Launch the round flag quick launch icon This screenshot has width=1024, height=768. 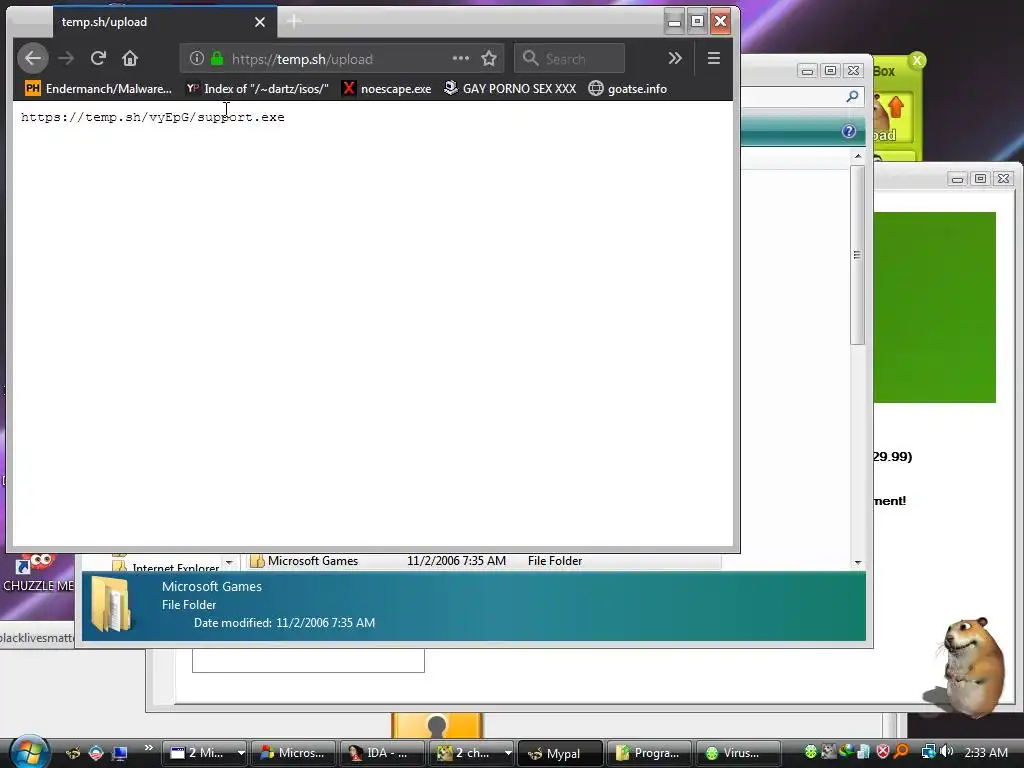tap(96, 753)
